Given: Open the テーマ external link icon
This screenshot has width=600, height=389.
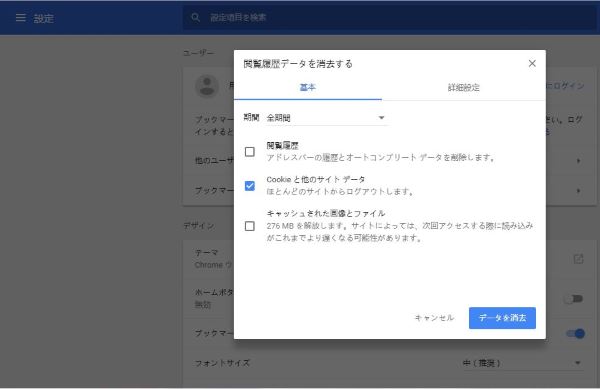Looking at the screenshot, I should tap(578, 259).
